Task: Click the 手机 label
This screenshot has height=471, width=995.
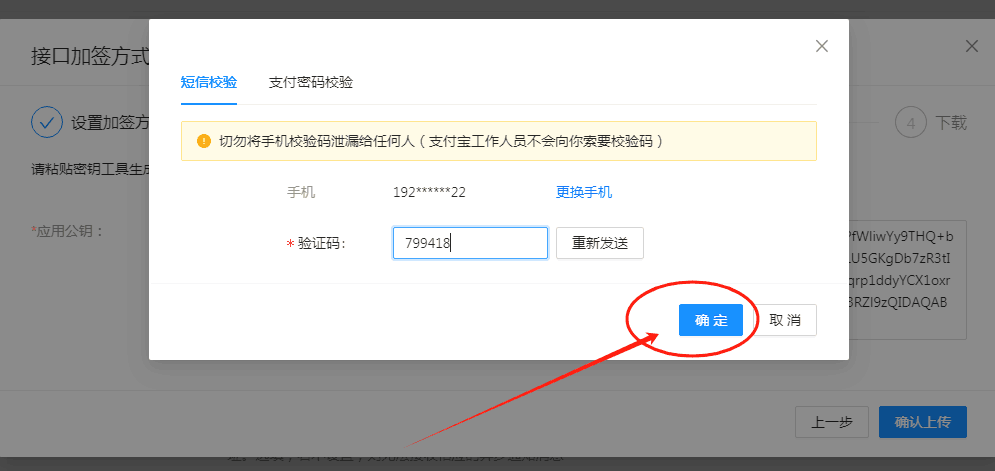Action: [301, 192]
